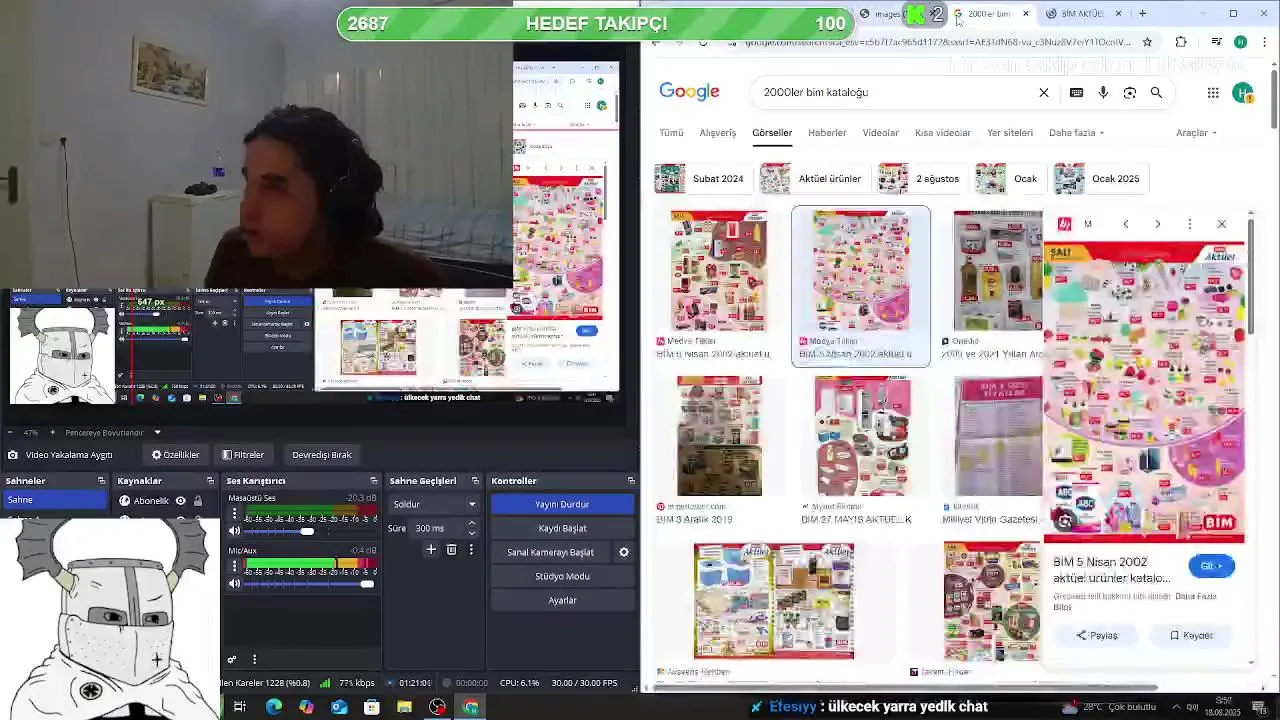
Task: Toggle Stüdyo Modu in OBS
Action: click(x=562, y=576)
